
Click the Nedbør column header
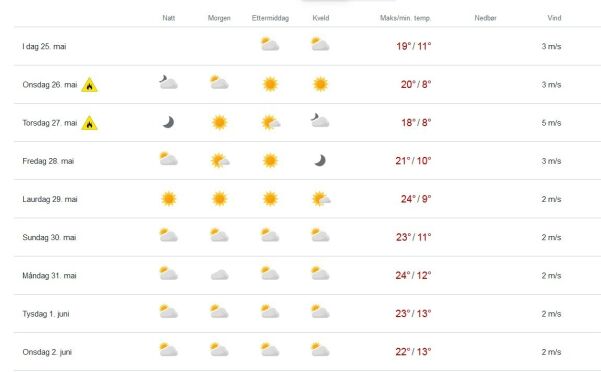click(485, 18)
